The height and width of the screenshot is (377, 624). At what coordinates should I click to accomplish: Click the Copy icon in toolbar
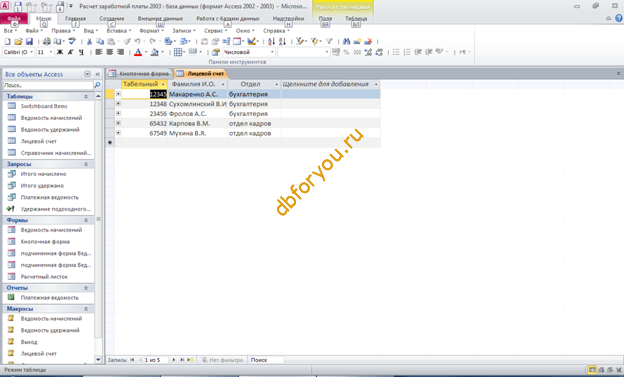tap(100, 41)
